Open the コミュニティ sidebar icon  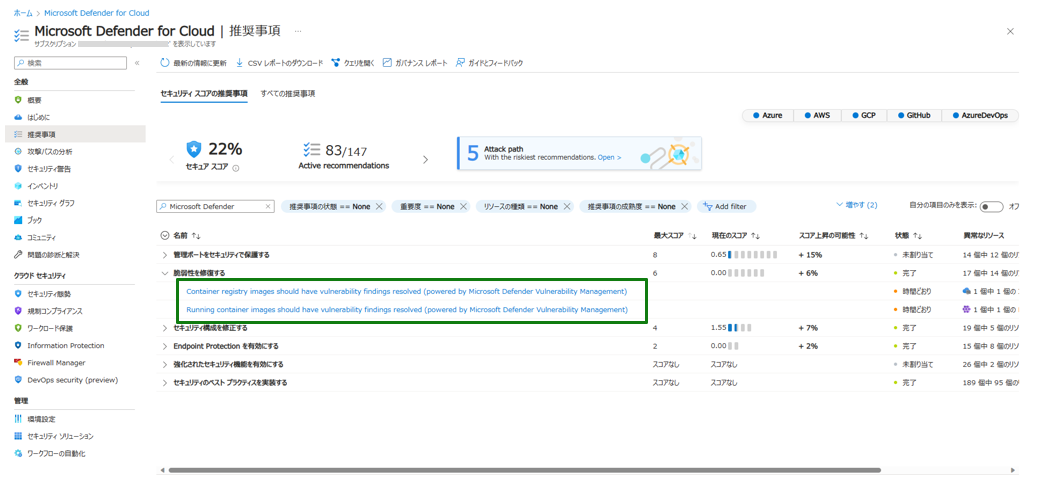tap(19, 238)
